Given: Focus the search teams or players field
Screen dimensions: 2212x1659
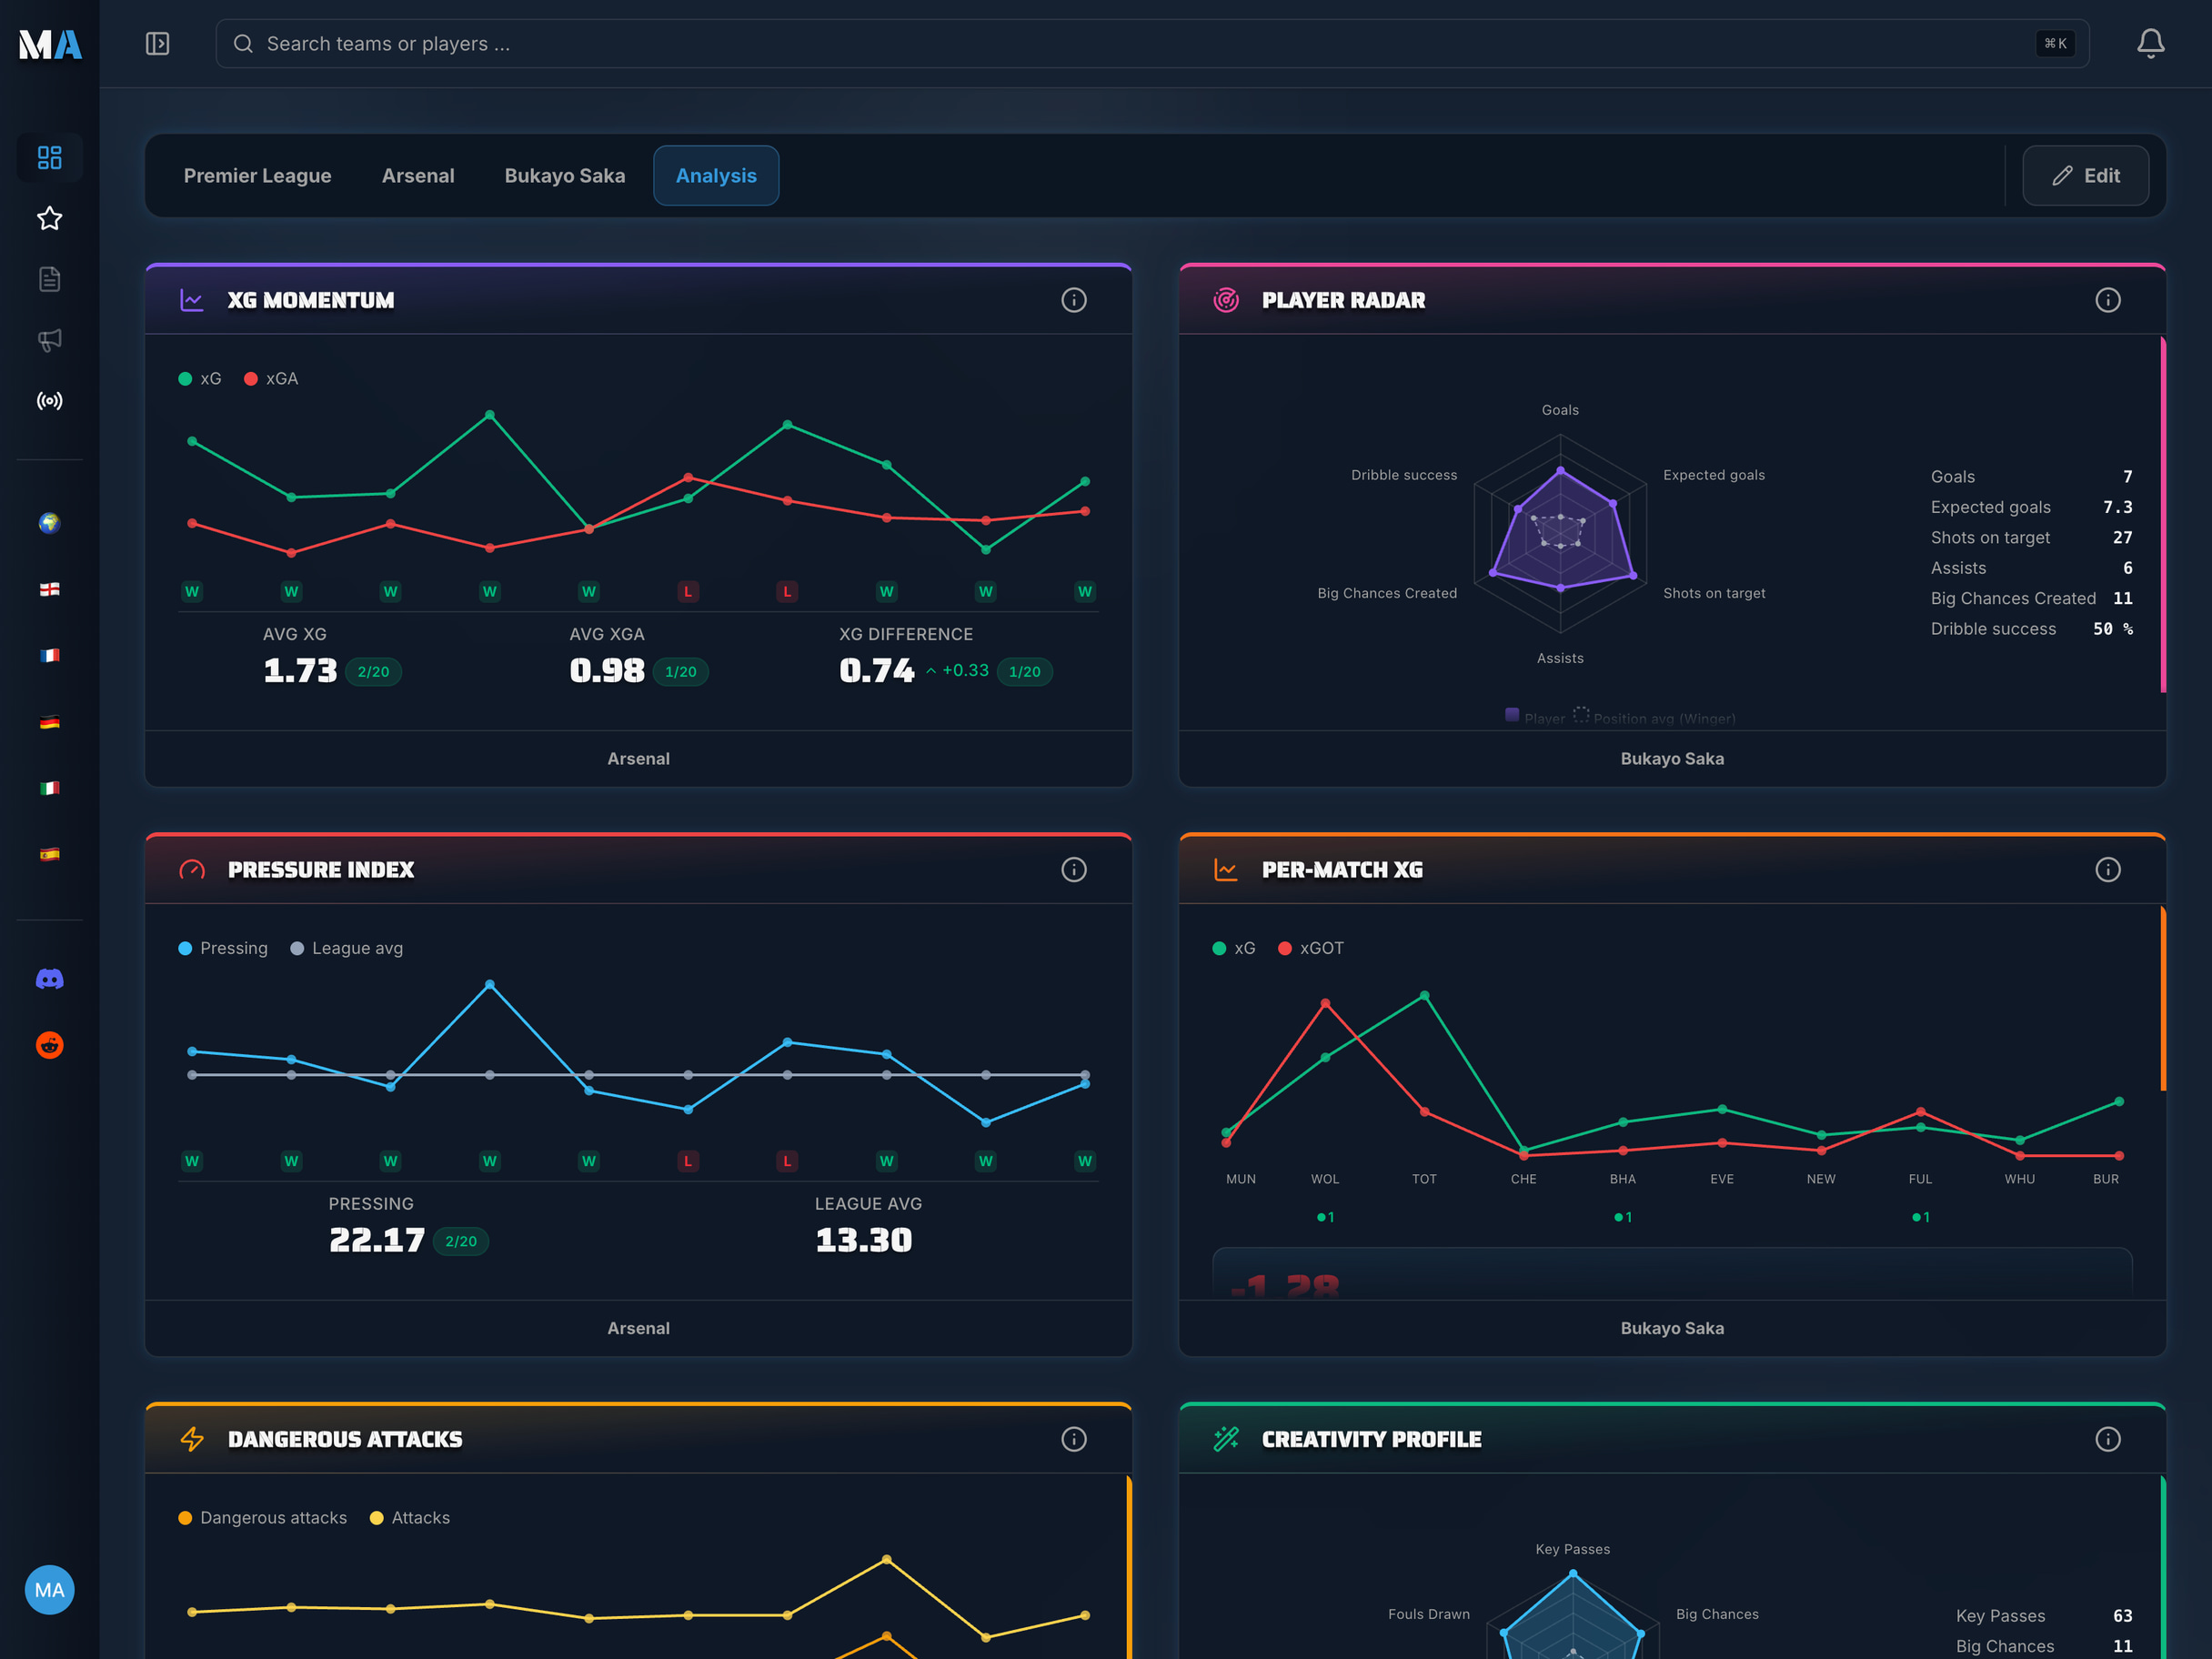Looking at the screenshot, I should [1152, 44].
